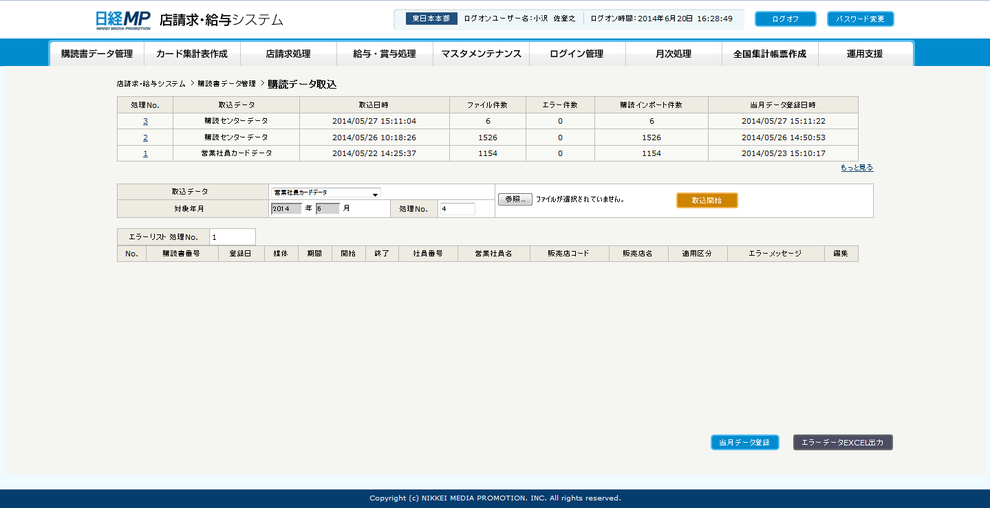The width and height of the screenshot is (990, 508).
Task: Click the パスワード変更 button
Action: pos(861,19)
